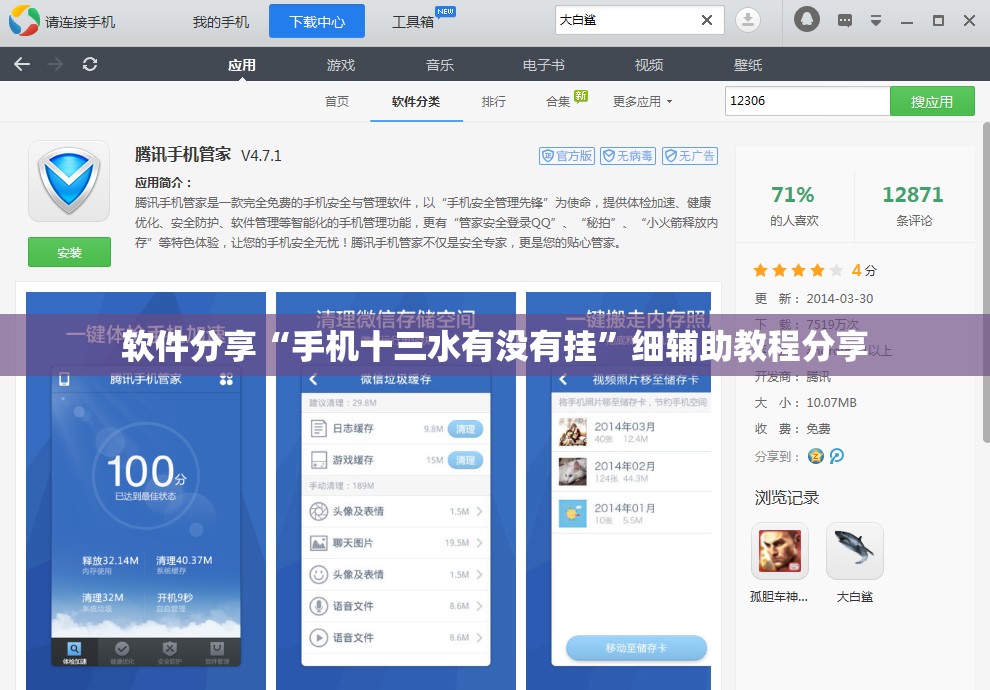990x690 pixels.
Task: Select 电子书 category
Action: pos(544,65)
